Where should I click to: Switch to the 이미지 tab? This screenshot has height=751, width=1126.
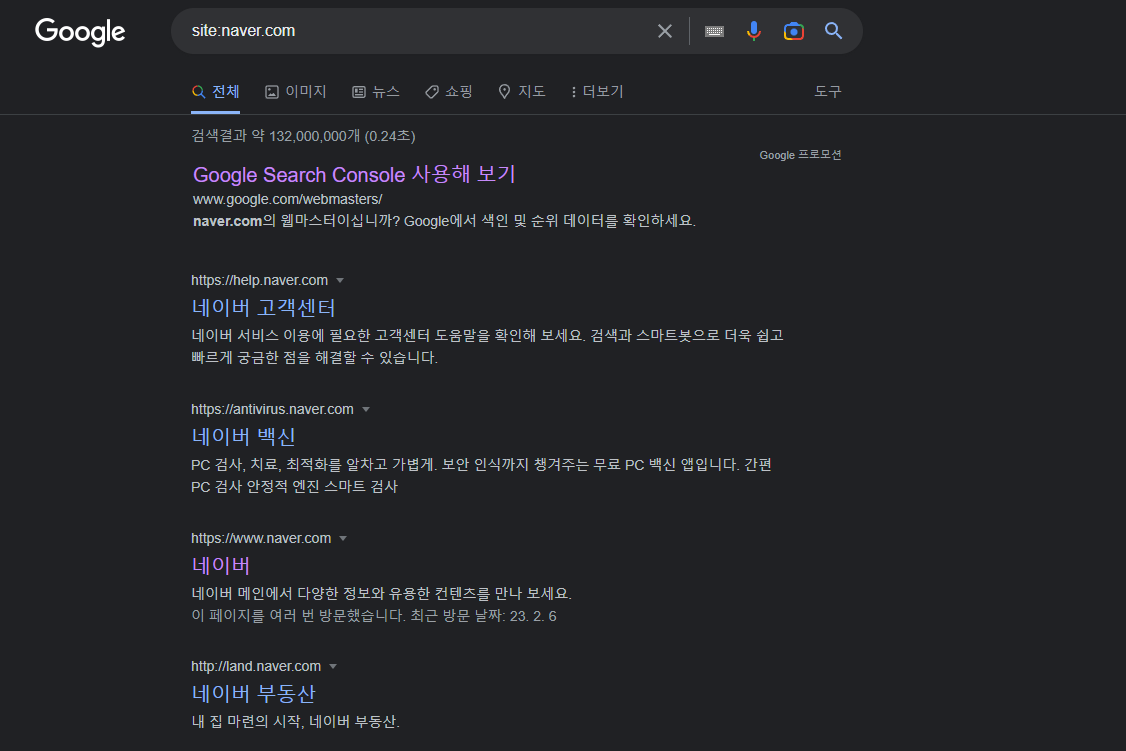pos(296,92)
